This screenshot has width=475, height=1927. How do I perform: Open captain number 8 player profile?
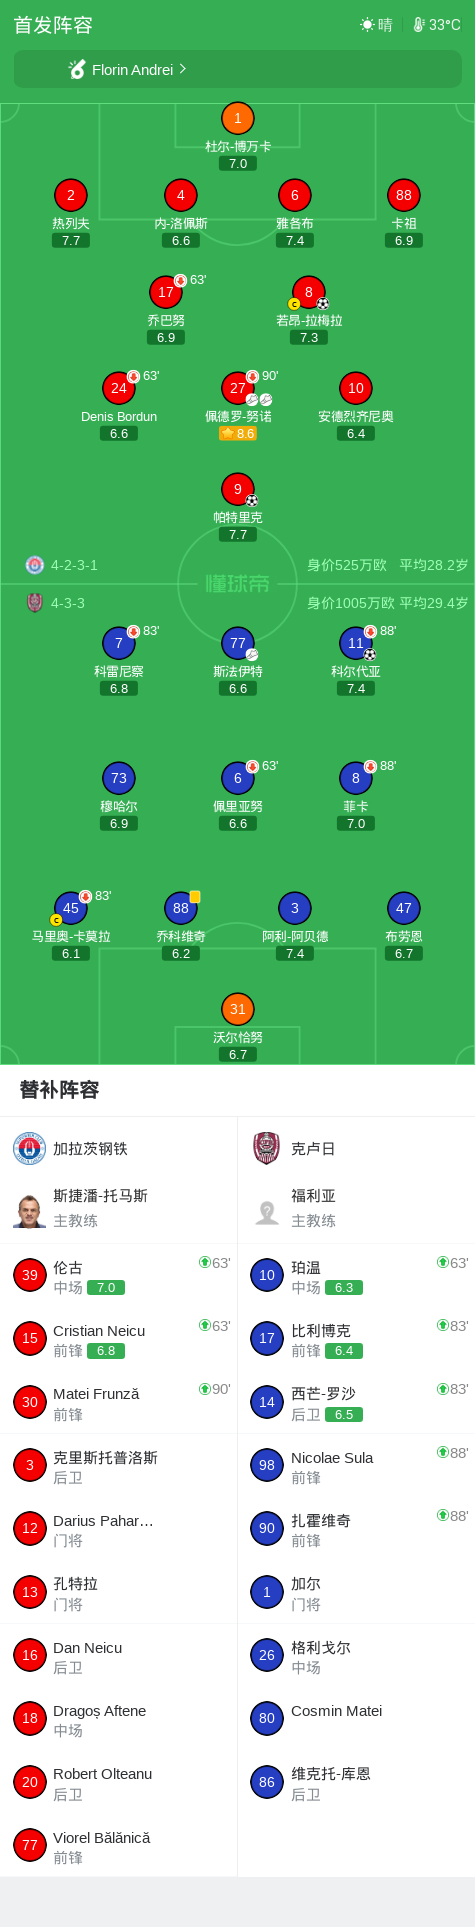(308, 292)
